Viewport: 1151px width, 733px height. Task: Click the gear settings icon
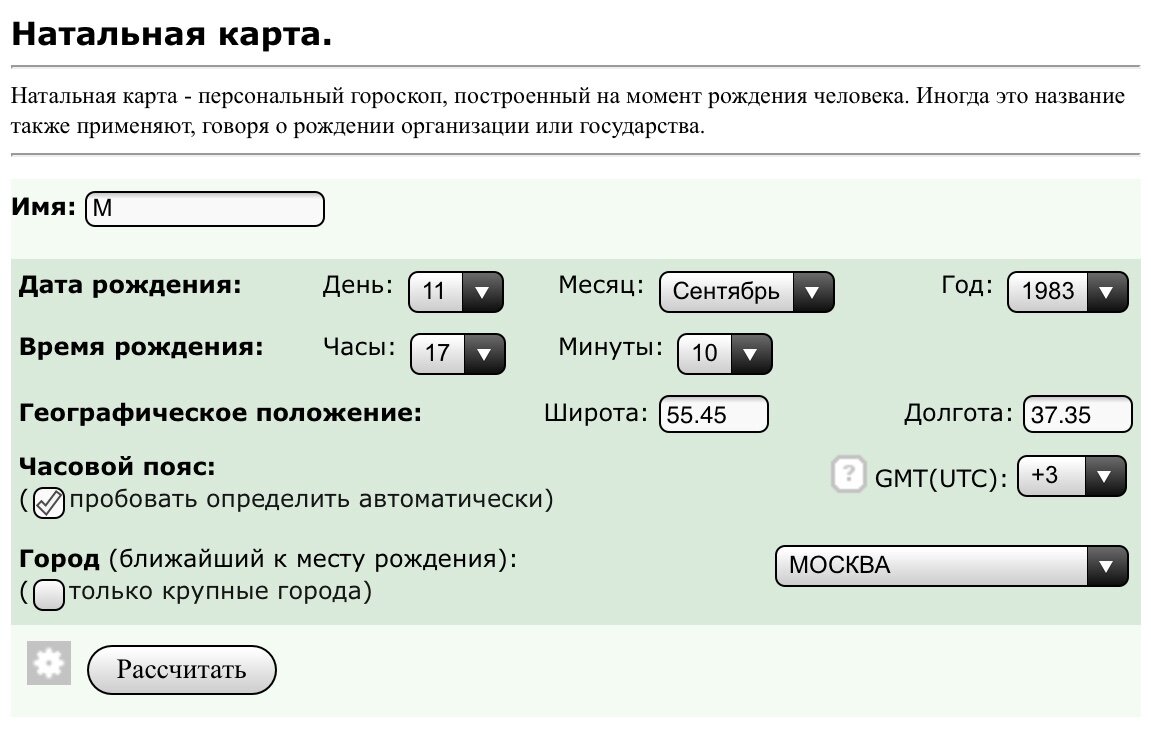pos(48,662)
